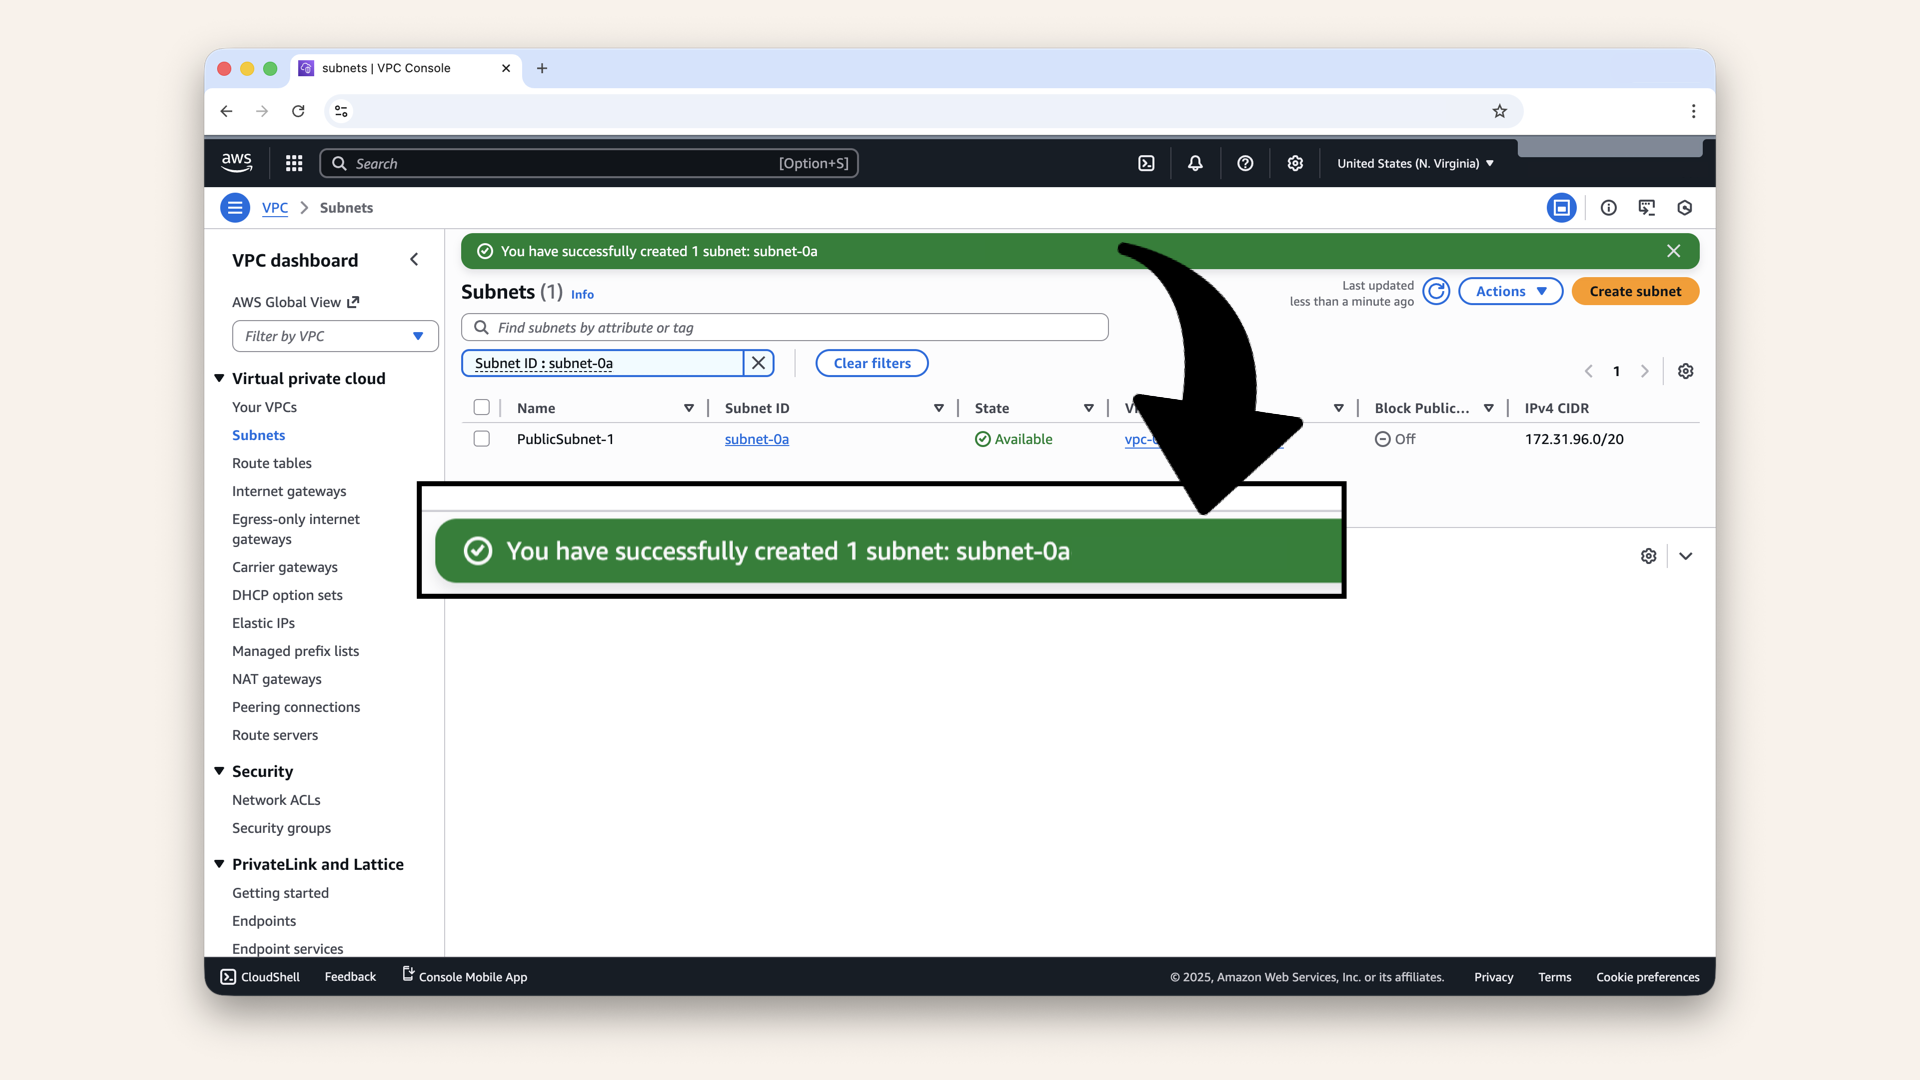Open the notifications bell
Screen dimensions: 1920x1080
click(1195, 162)
